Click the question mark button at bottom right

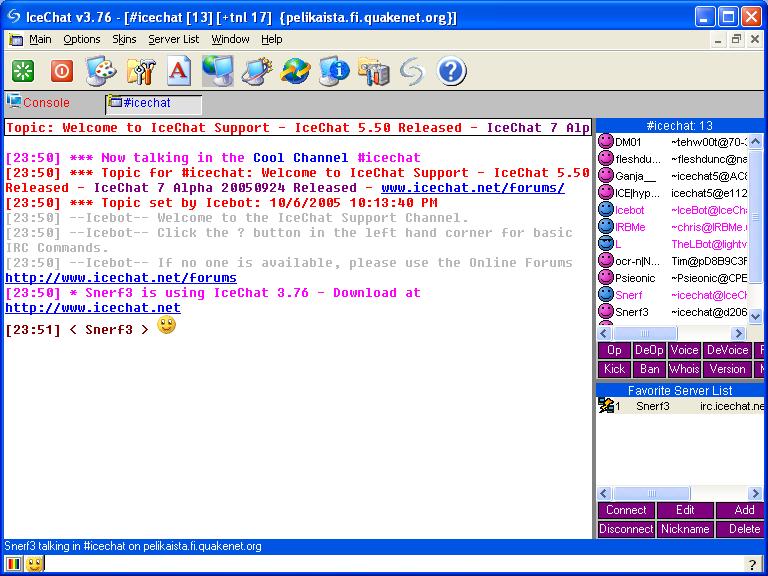[753, 564]
